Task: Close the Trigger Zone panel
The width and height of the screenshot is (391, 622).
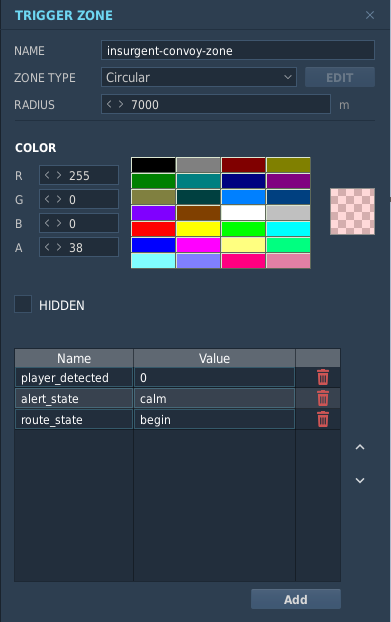Action: click(370, 15)
